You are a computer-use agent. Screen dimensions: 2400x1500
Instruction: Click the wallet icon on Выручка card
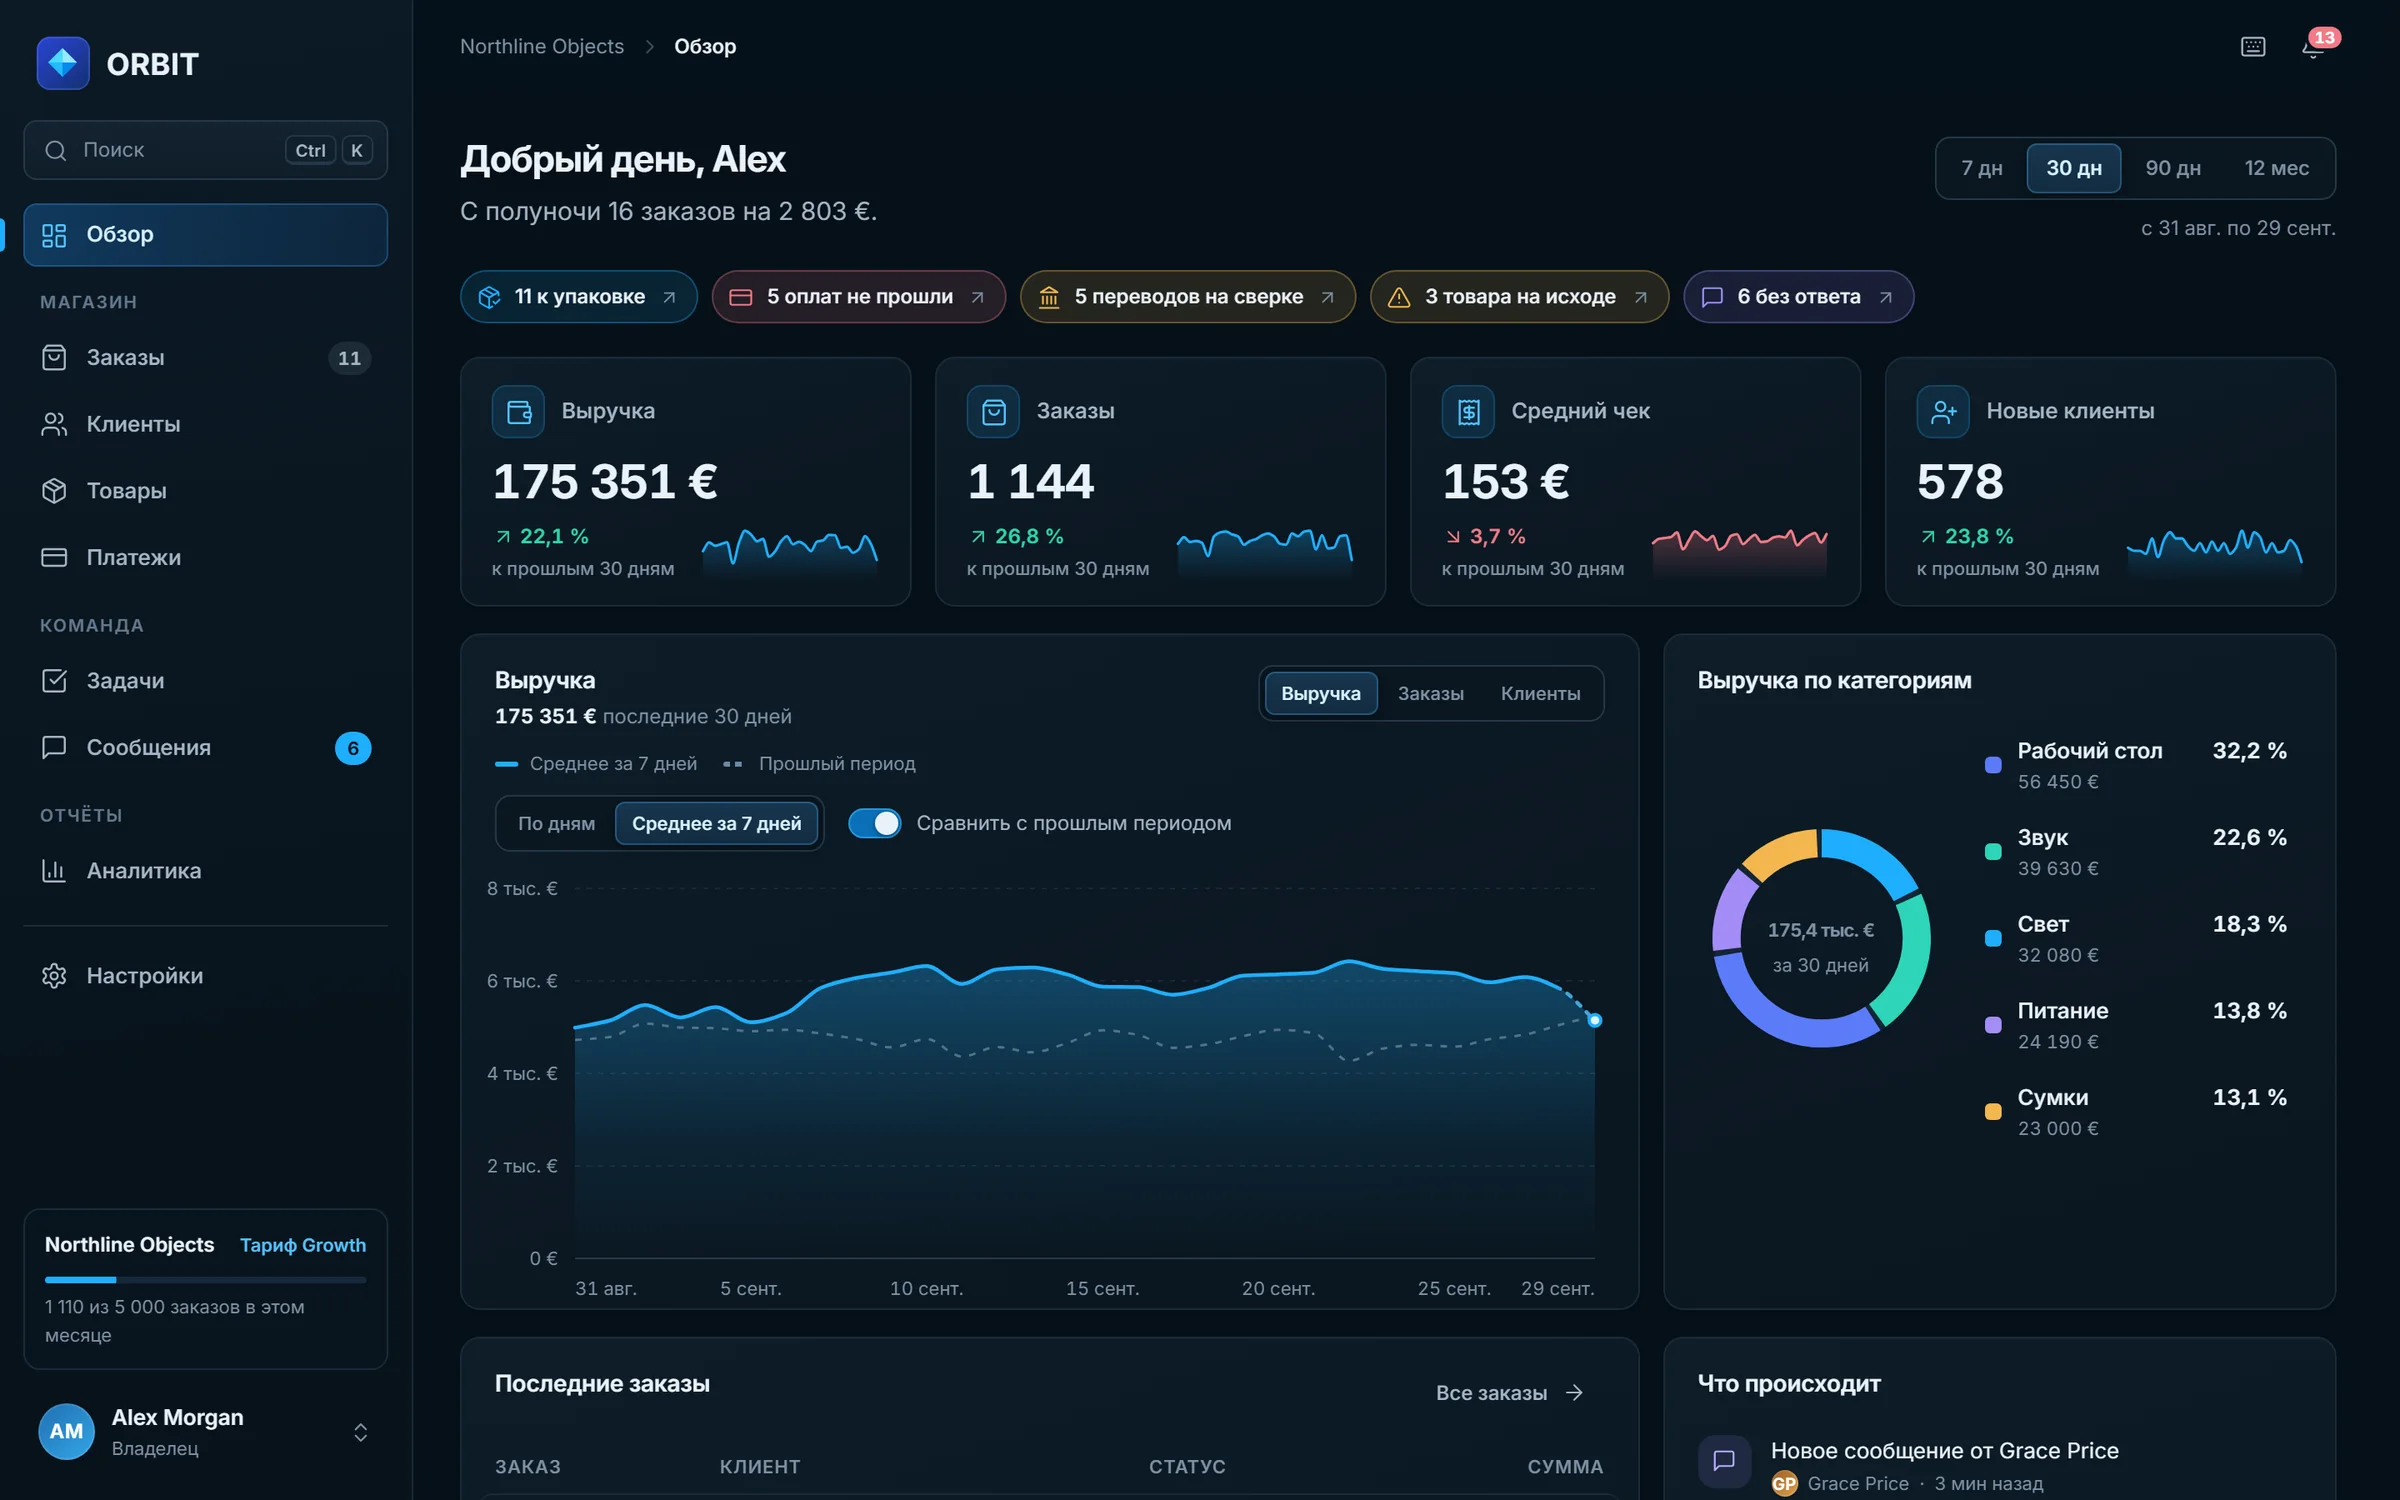518,411
